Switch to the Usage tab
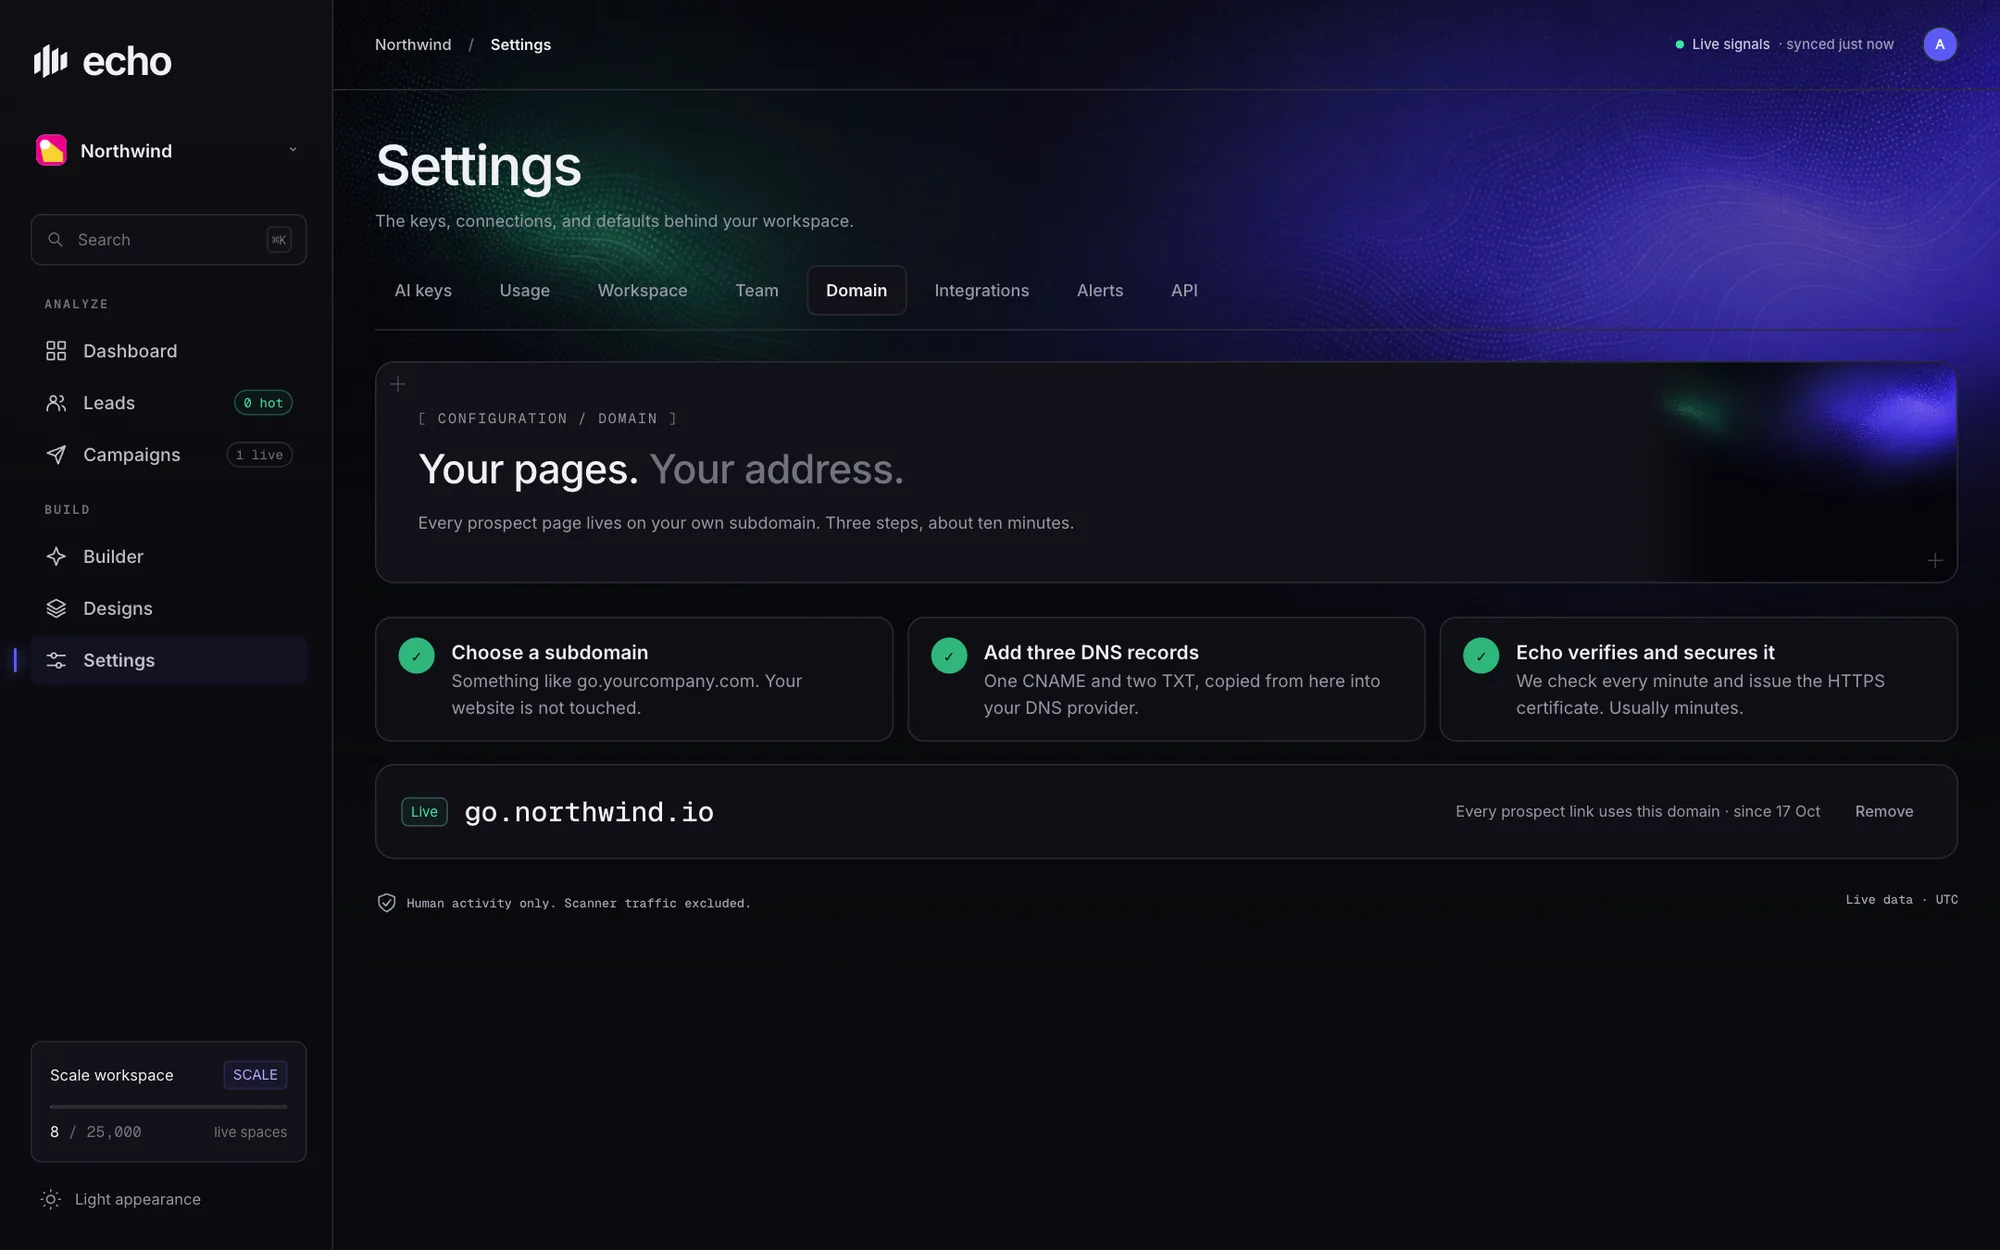The height and width of the screenshot is (1250, 2000). [525, 290]
